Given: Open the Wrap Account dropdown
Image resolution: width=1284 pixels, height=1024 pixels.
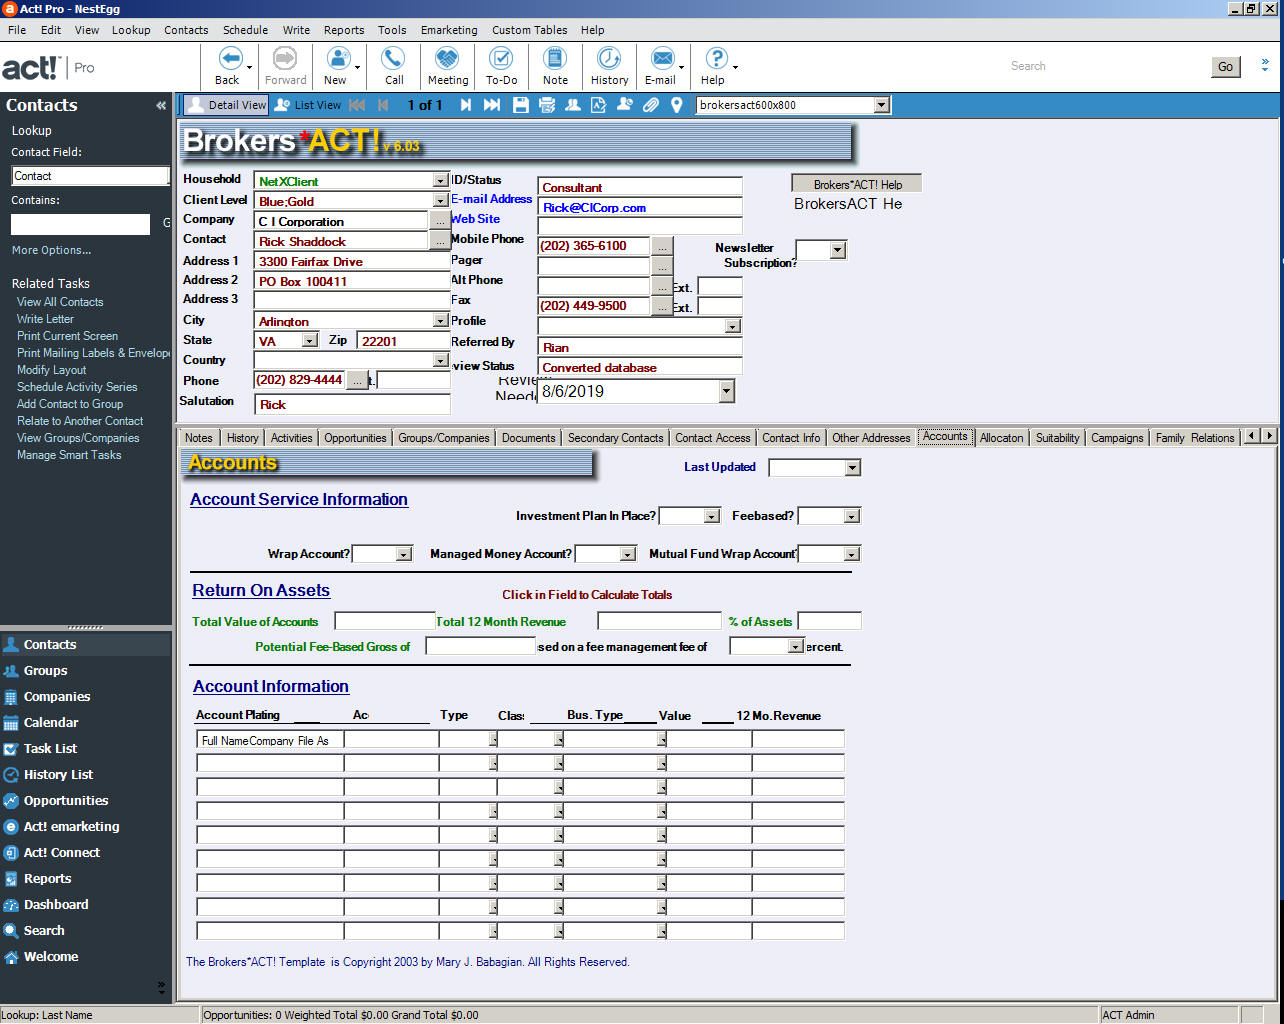Looking at the screenshot, I should pyautogui.click(x=403, y=554).
